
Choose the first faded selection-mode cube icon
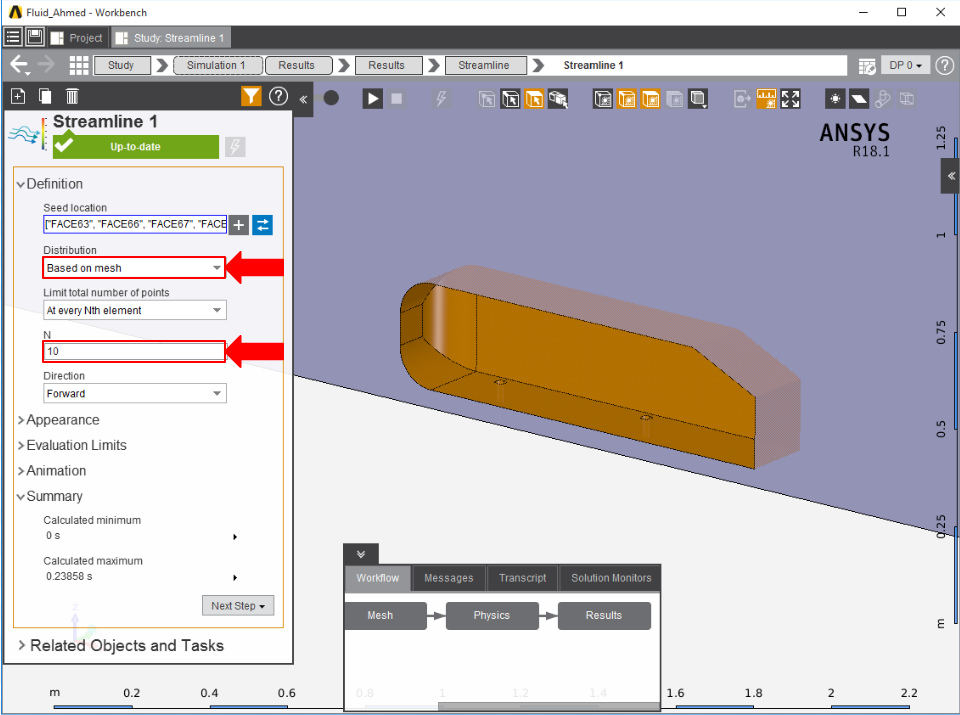click(x=487, y=99)
